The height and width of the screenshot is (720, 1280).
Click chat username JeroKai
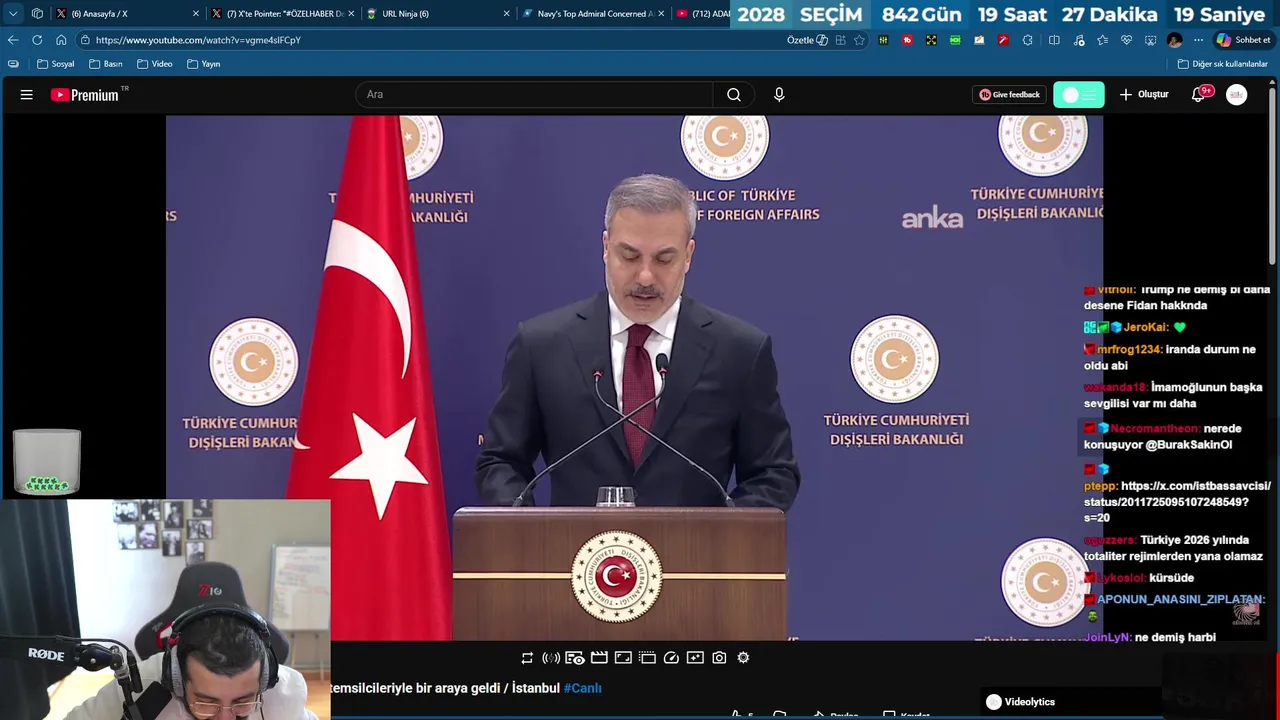pyautogui.click(x=1145, y=327)
